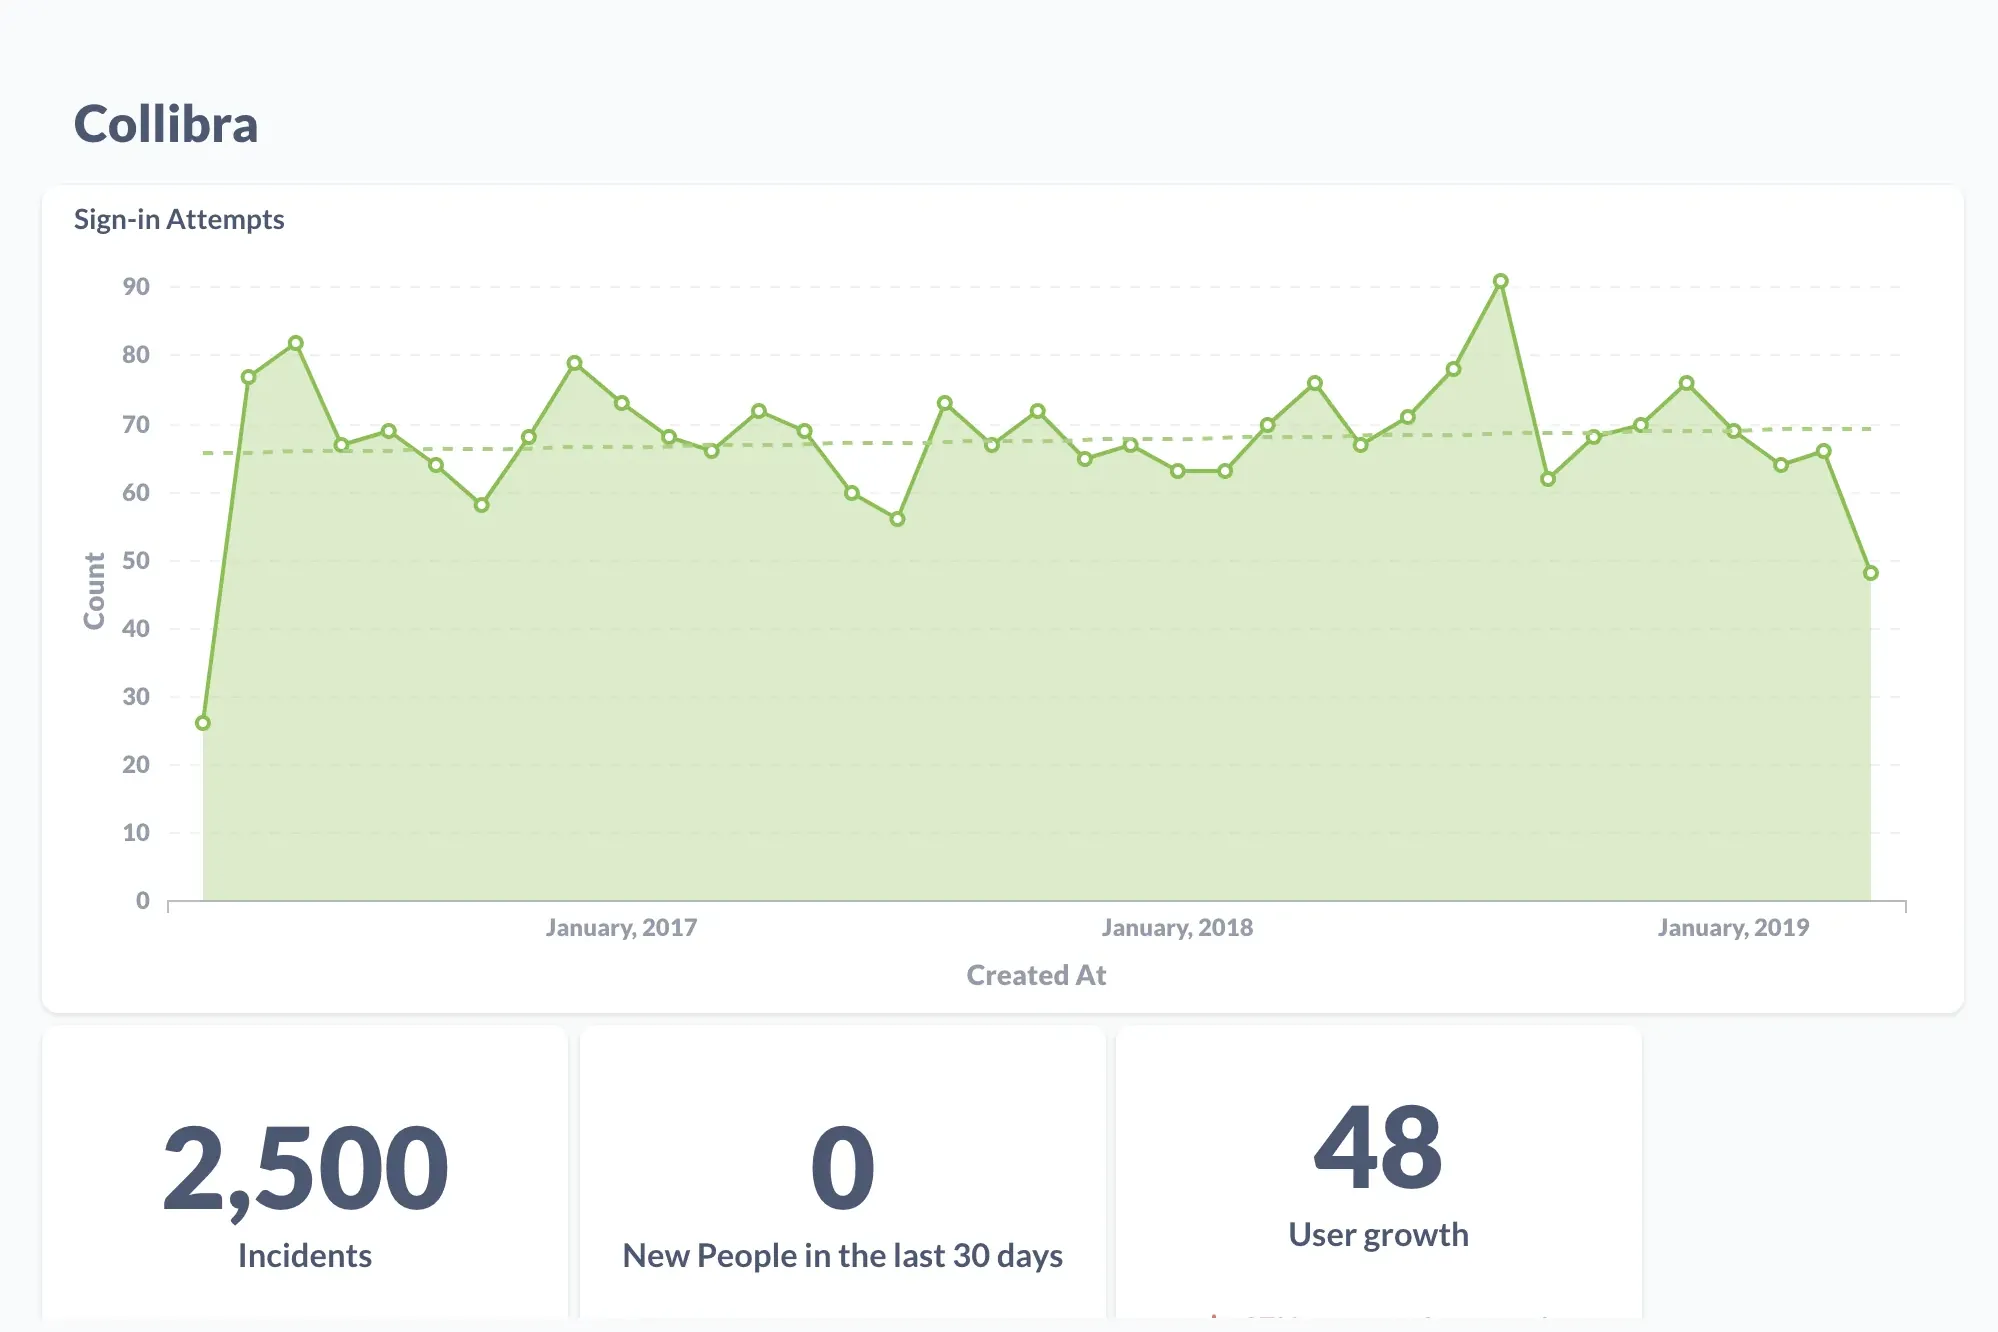The height and width of the screenshot is (1332, 1998).
Task: Click the Collibra dashboard title
Action: click(166, 125)
